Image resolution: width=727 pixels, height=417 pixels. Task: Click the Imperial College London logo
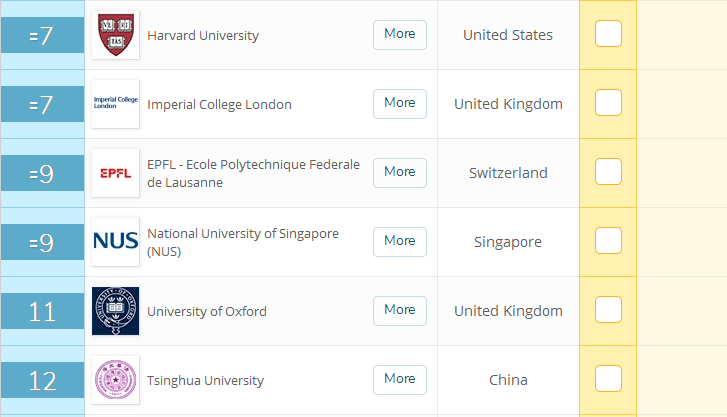click(x=115, y=104)
